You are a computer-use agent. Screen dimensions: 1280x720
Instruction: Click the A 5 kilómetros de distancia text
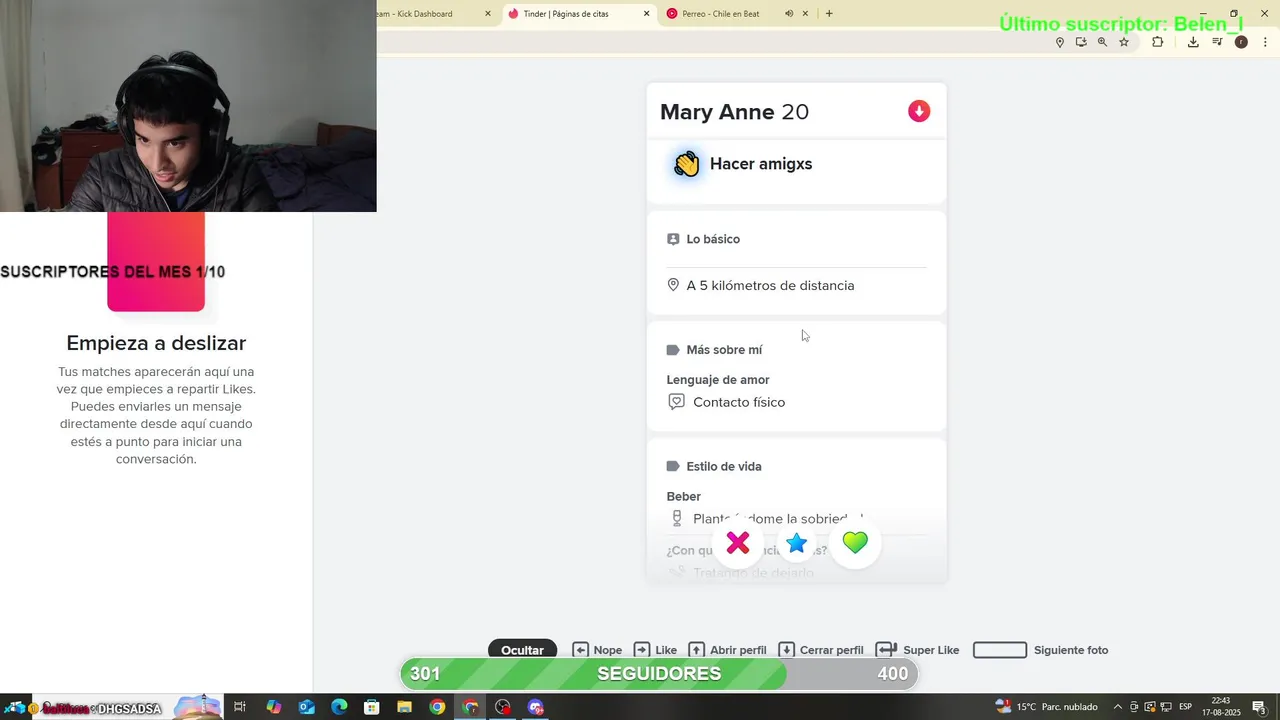[x=770, y=285]
